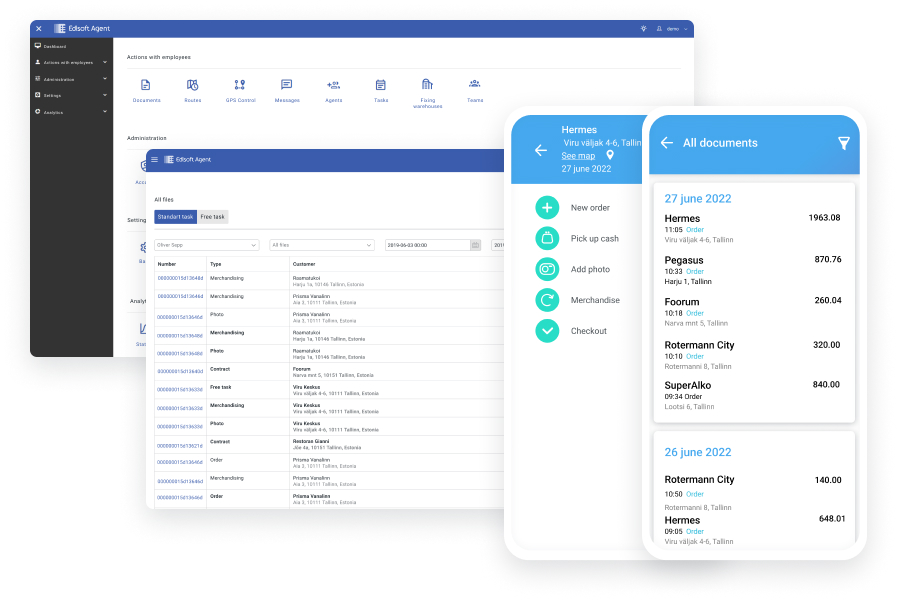Expand Actions with employees in the sidebar
The height and width of the screenshot is (601, 897).
click(71, 62)
